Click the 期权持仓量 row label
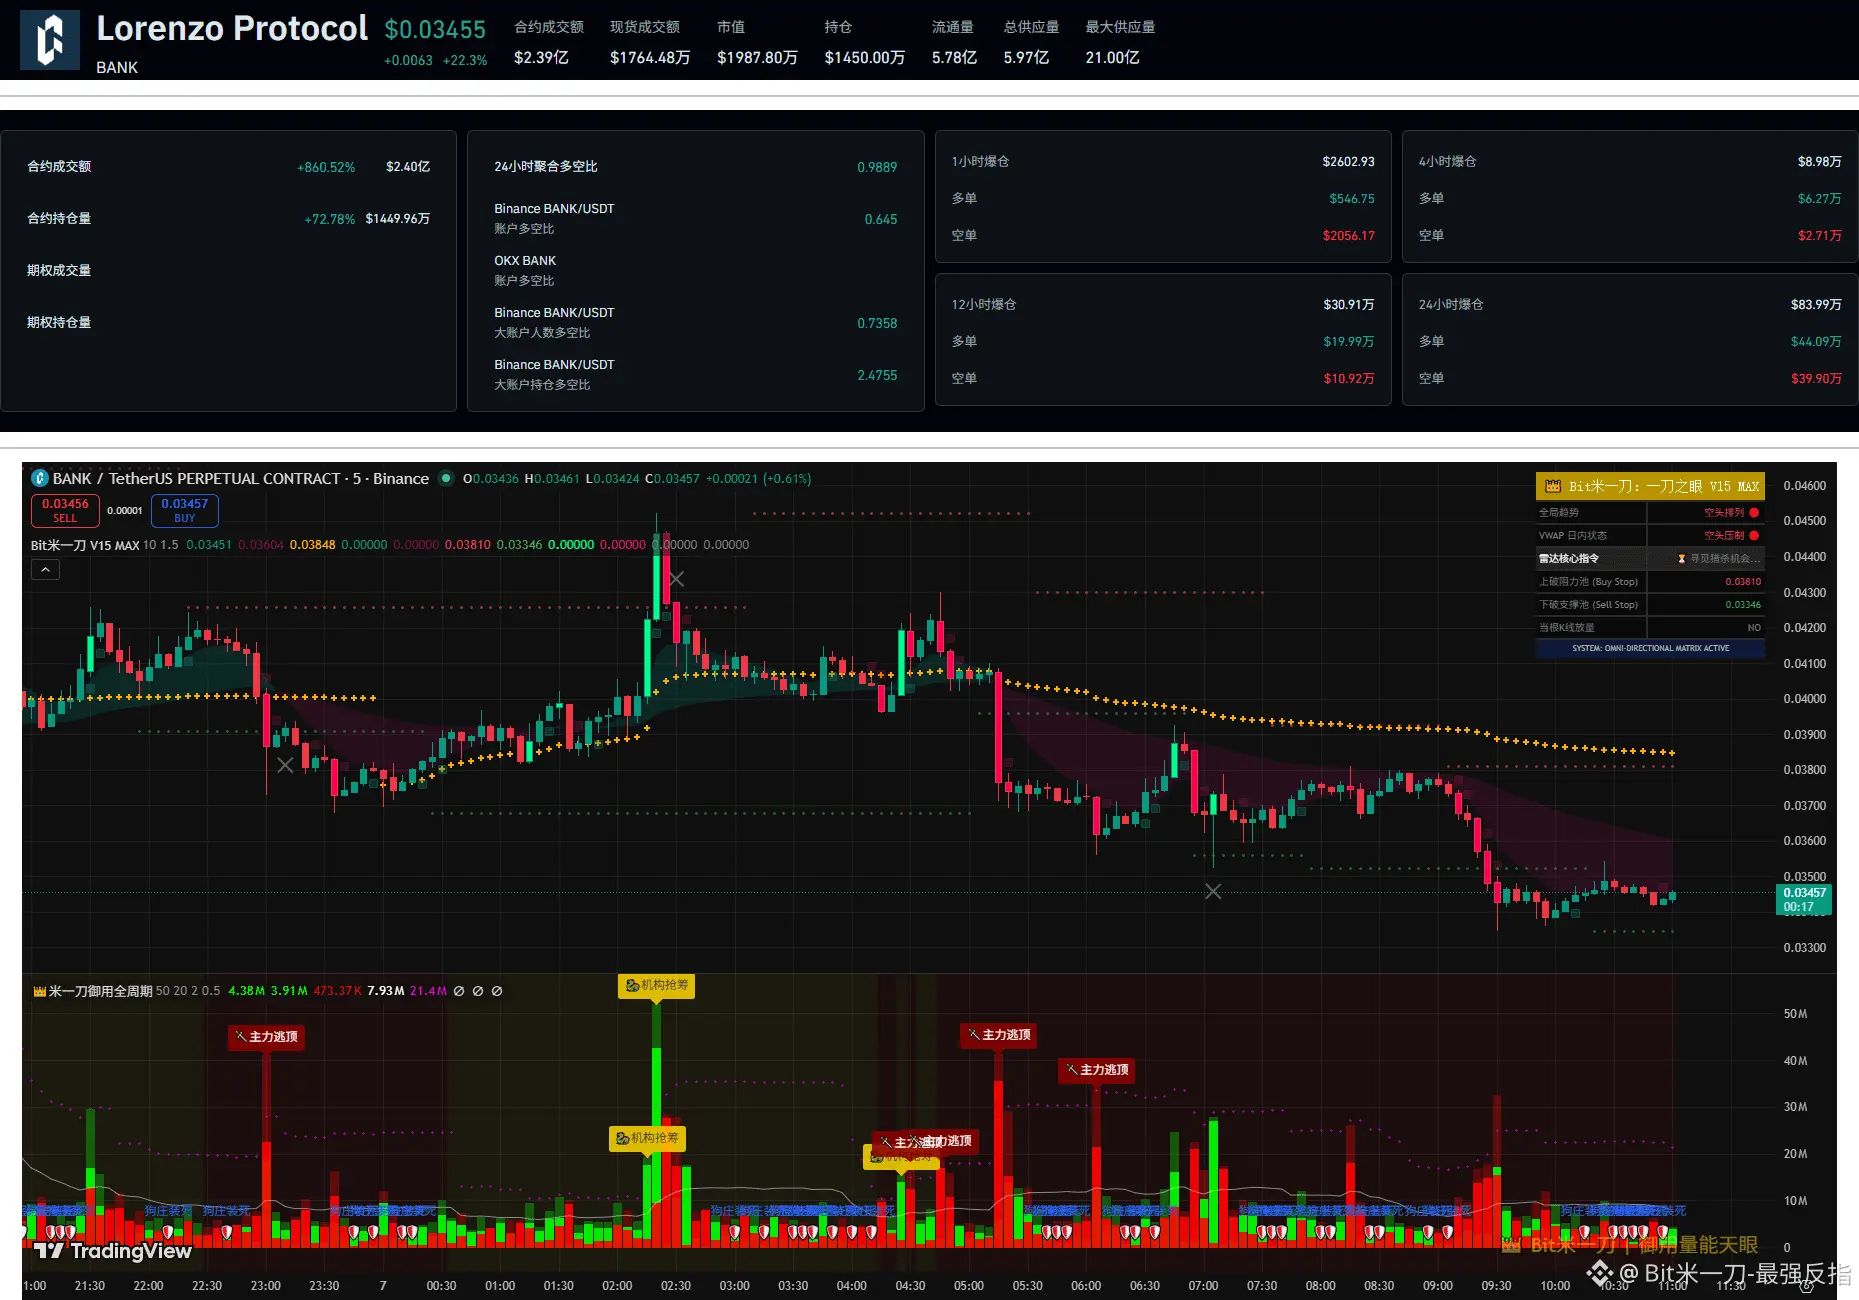 coord(59,323)
